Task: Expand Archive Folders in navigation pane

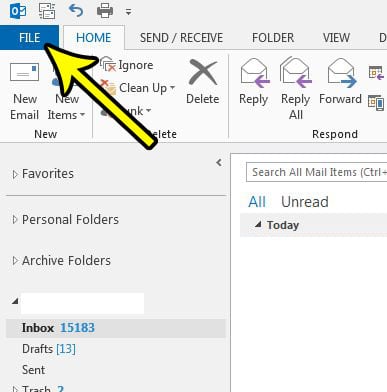Action: coord(14,261)
